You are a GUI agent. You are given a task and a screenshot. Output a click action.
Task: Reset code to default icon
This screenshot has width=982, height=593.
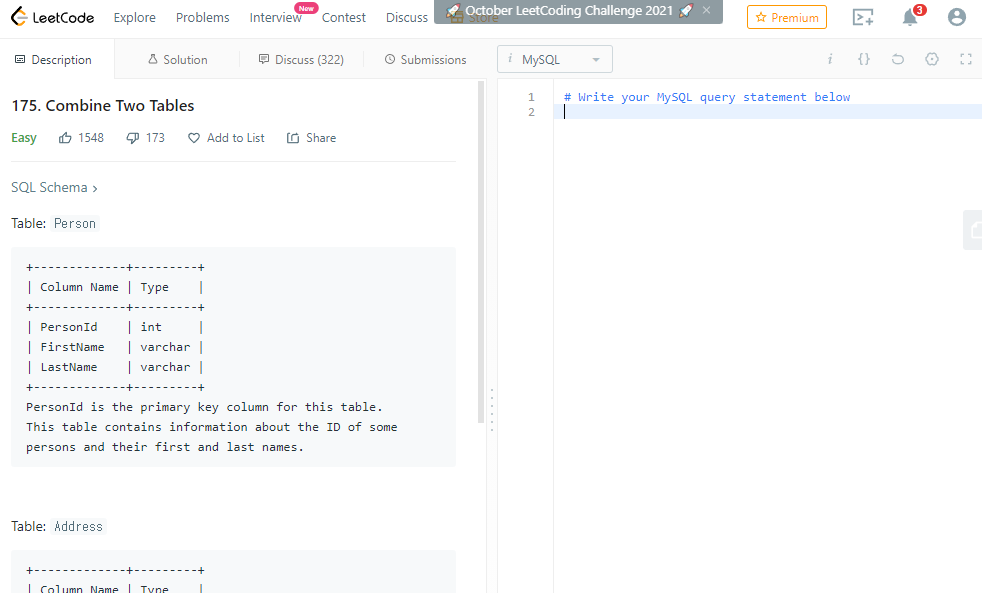tap(897, 59)
